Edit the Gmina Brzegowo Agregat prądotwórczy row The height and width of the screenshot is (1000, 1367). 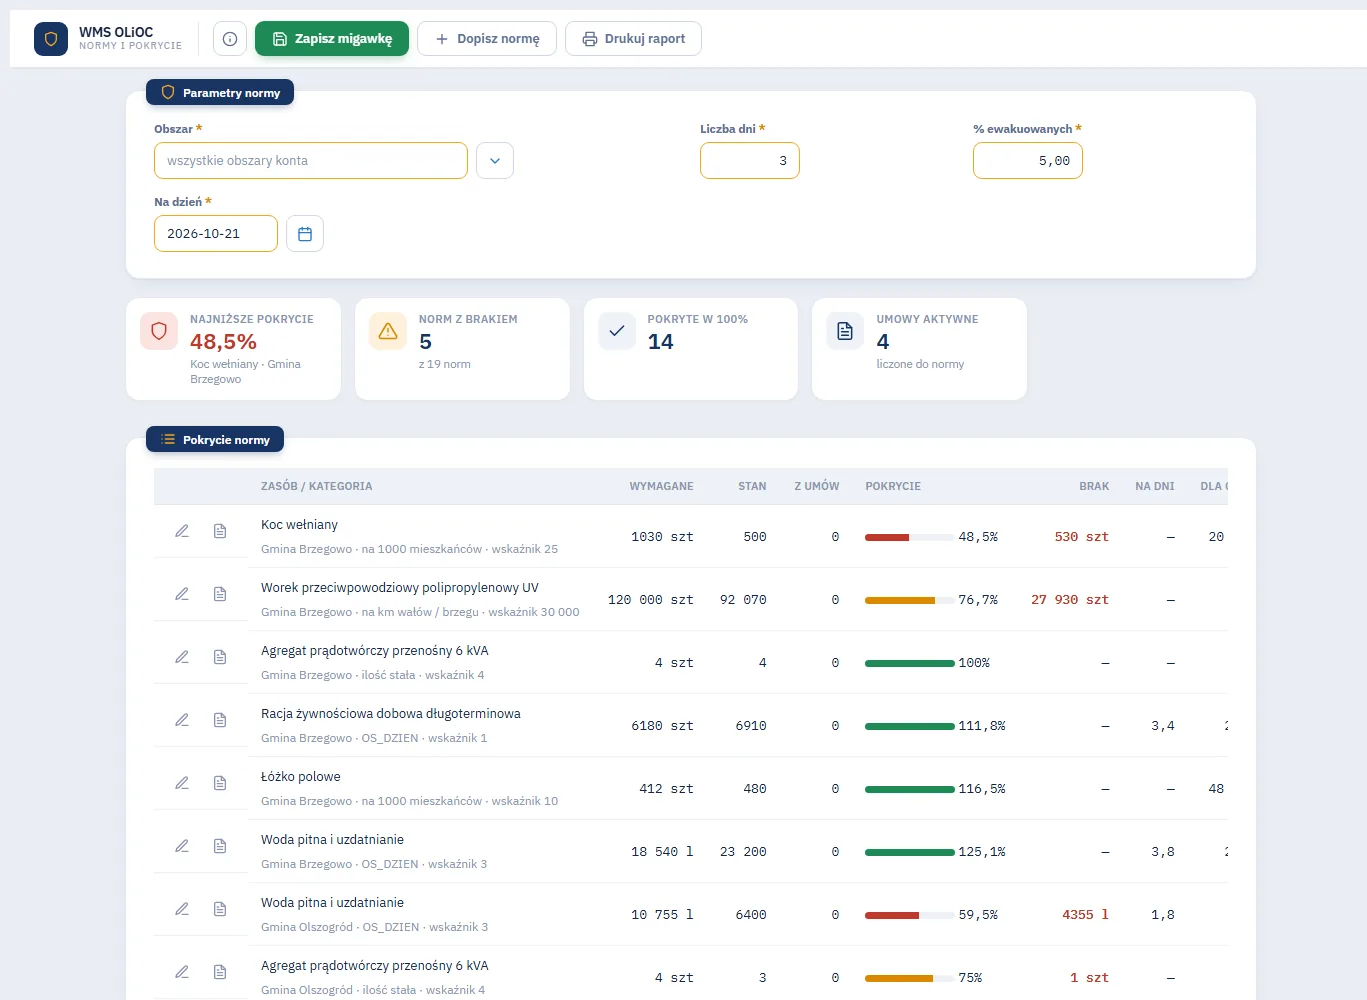tap(182, 657)
